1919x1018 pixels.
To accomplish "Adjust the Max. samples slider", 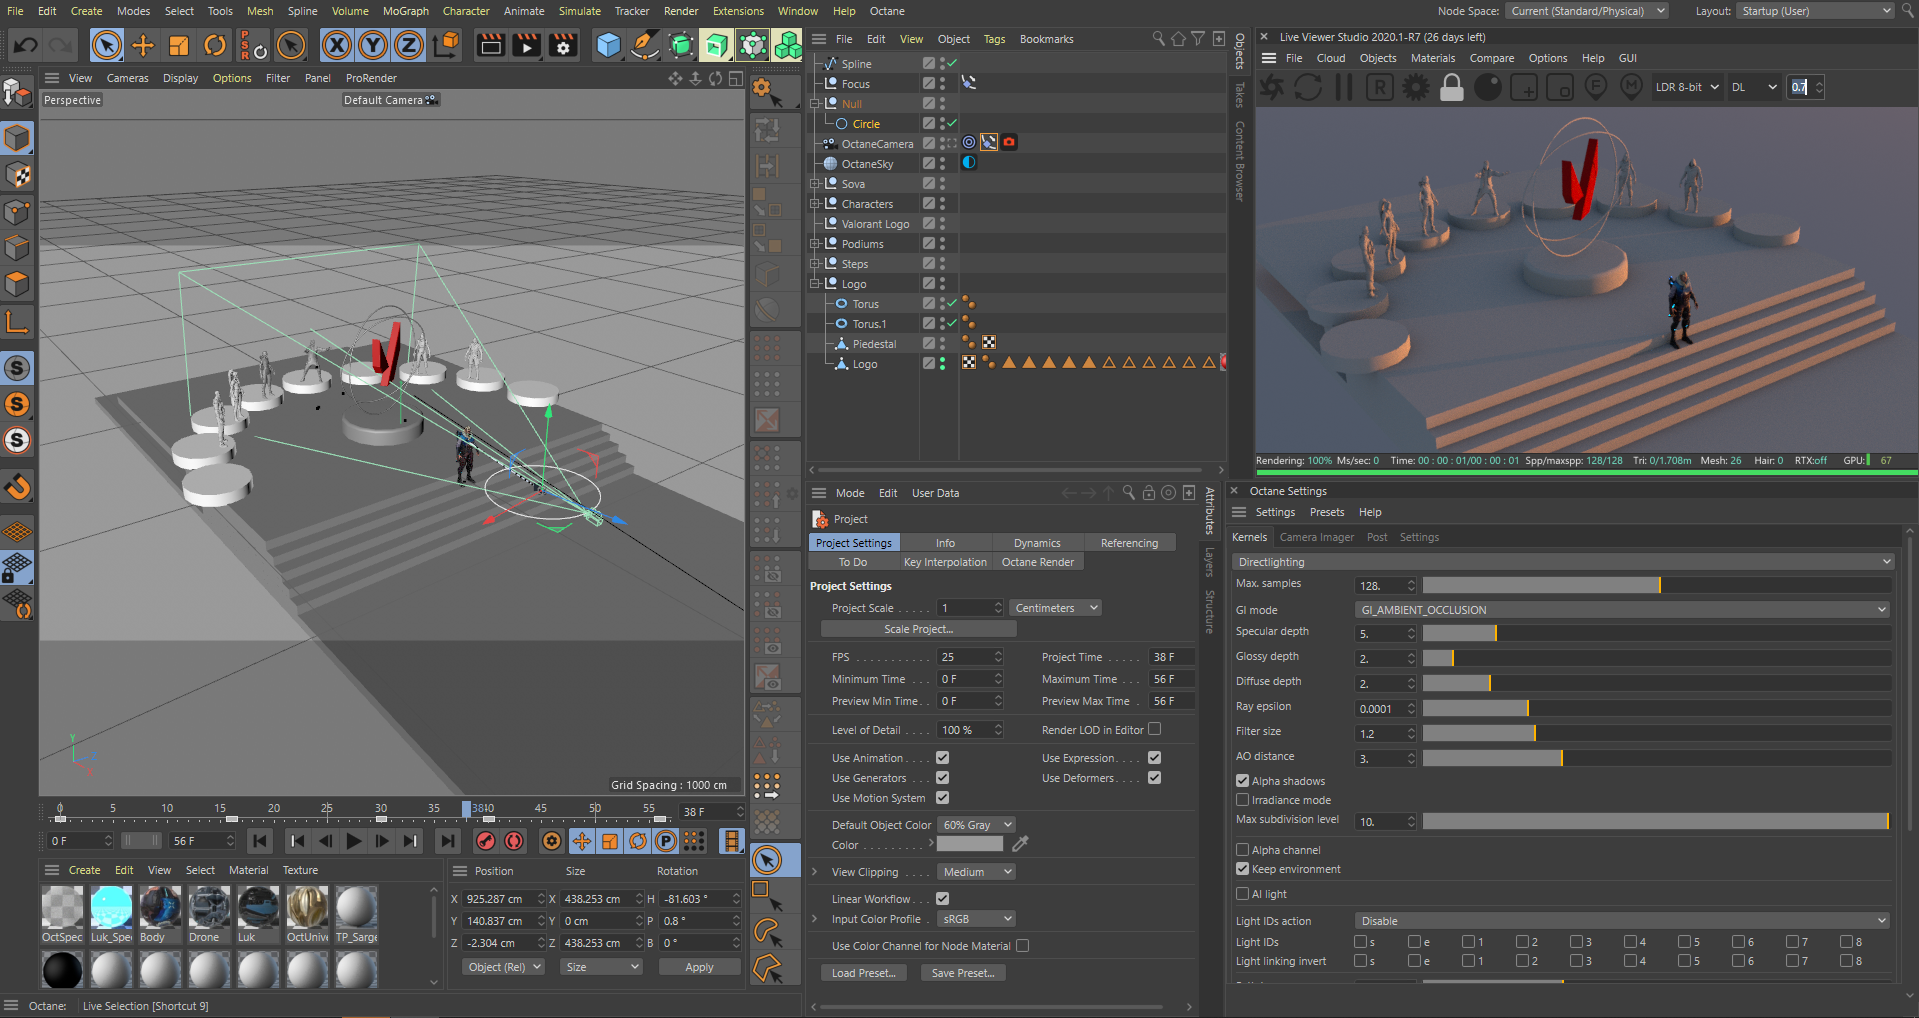I will [1656, 585].
